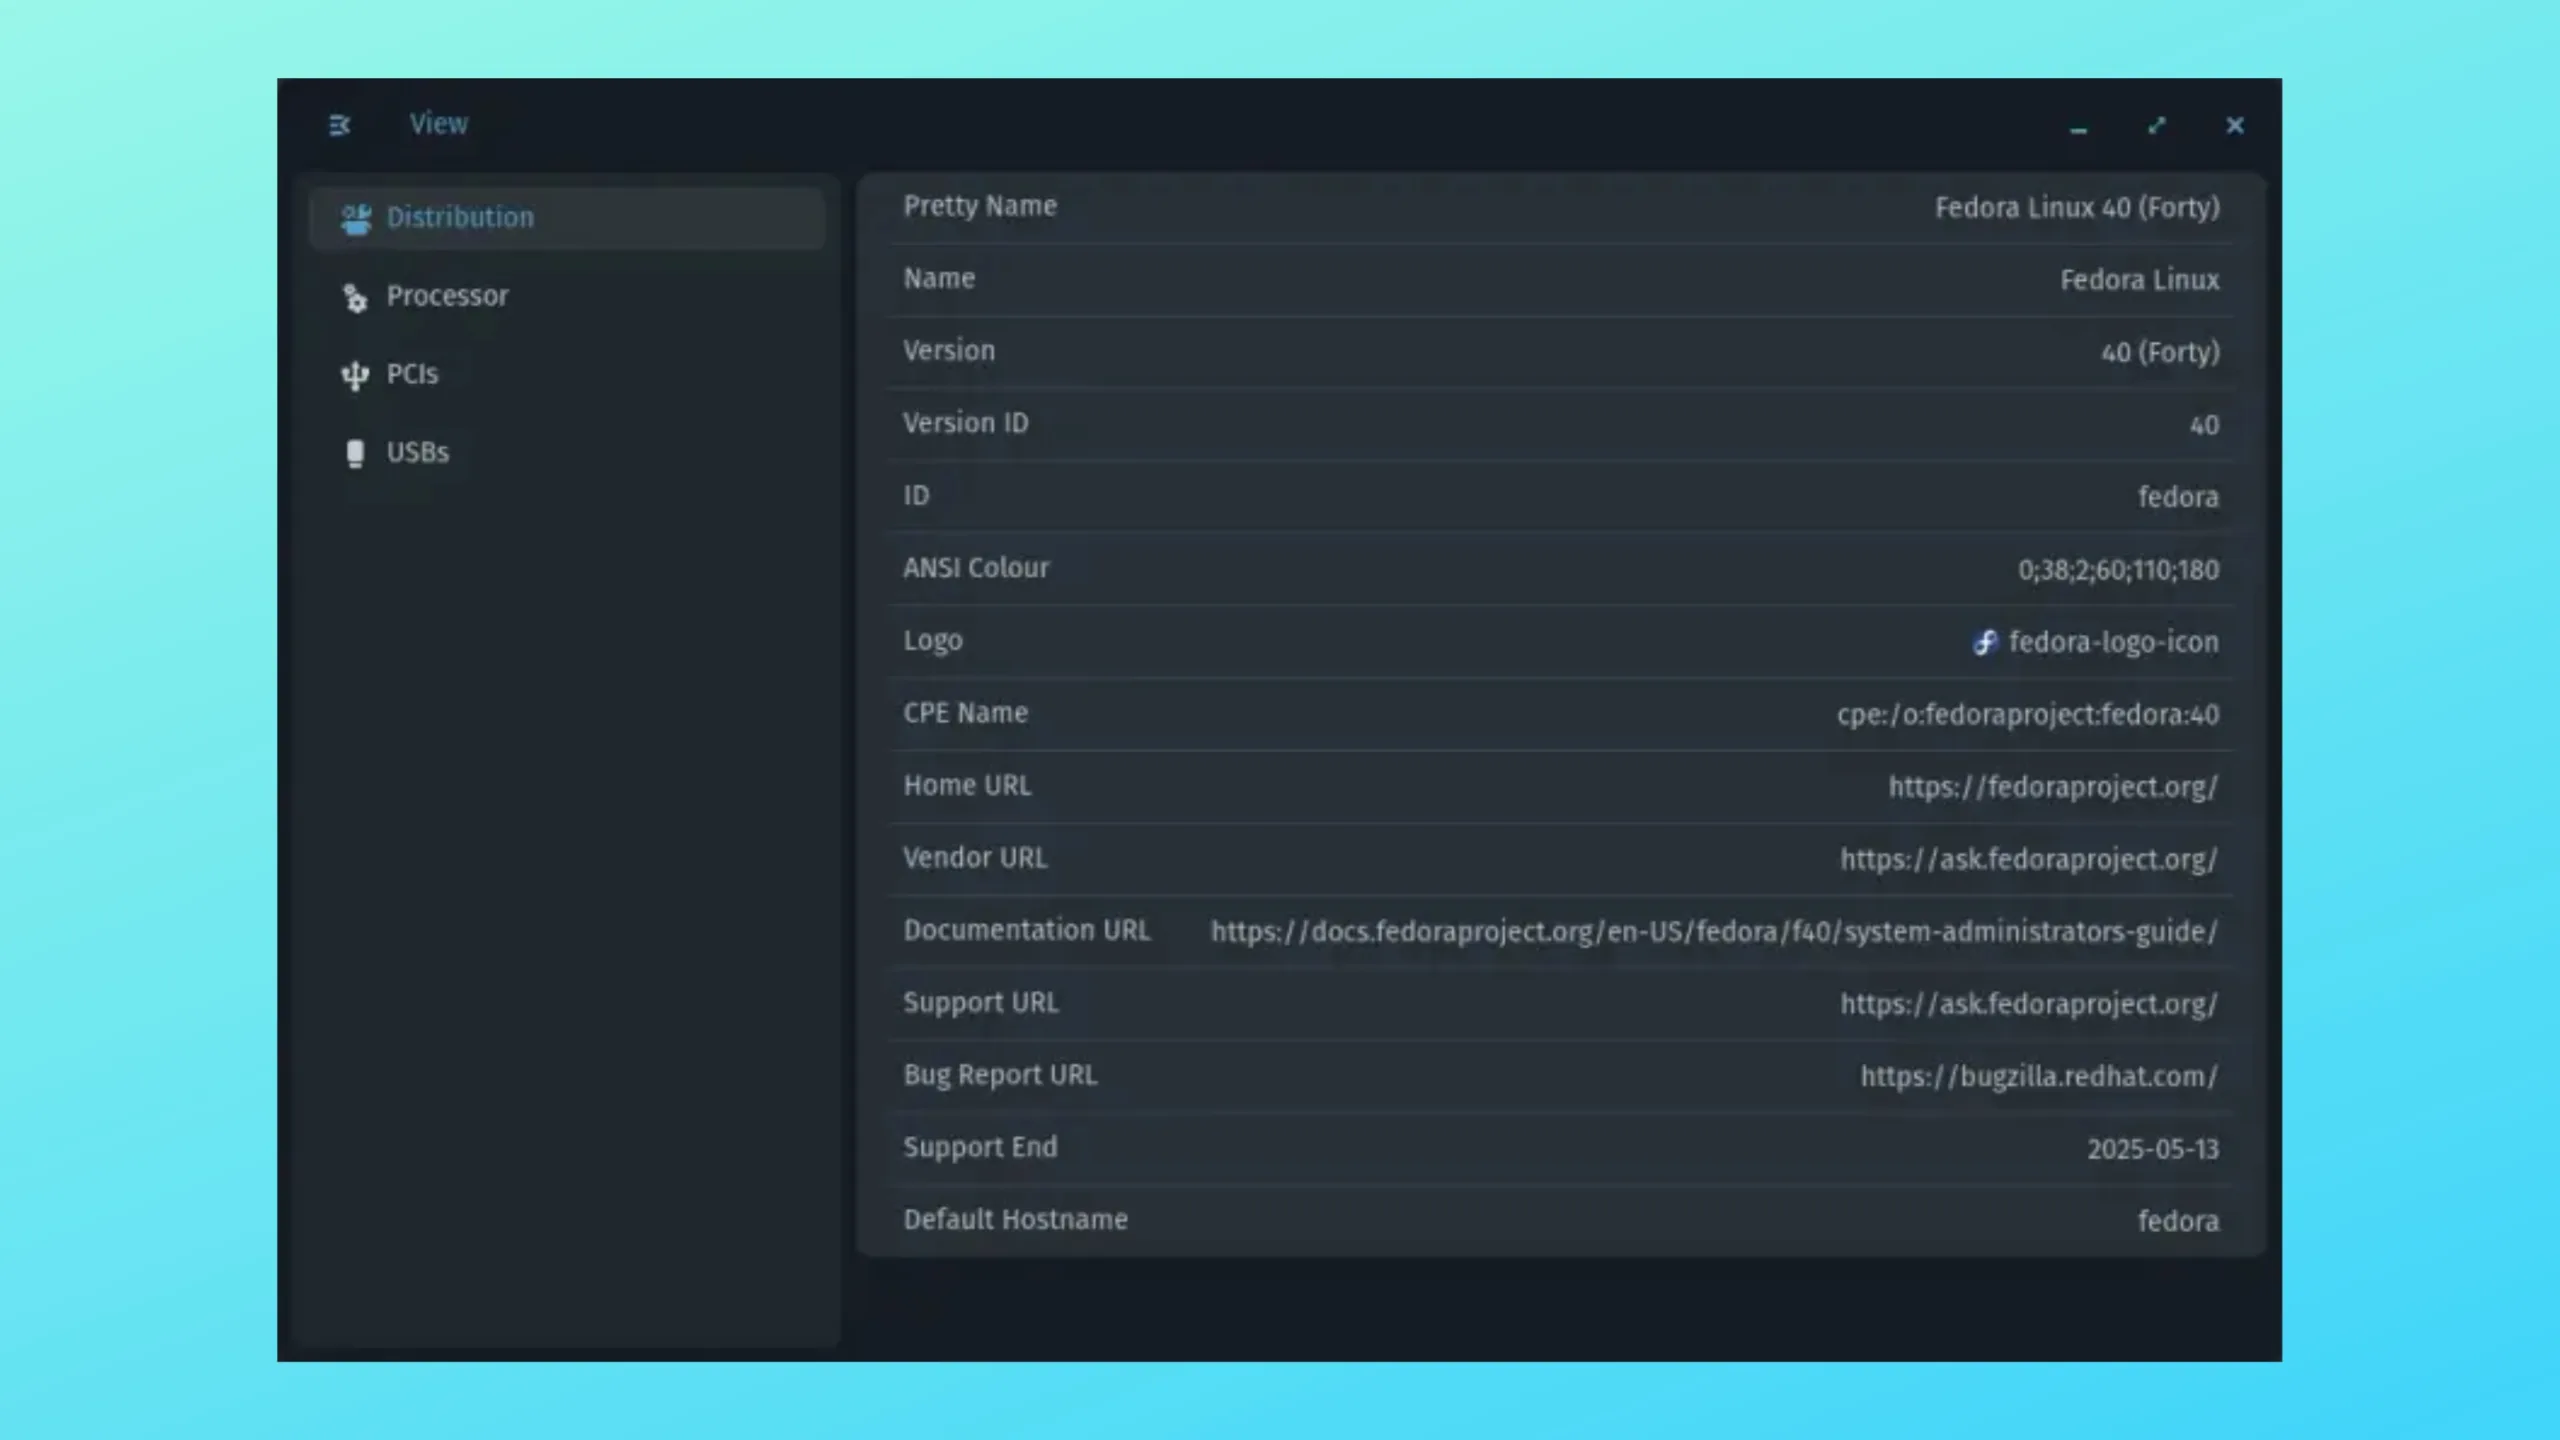This screenshot has height=1440, width=2560.
Task: Click the Support End label
Action: (980, 1147)
